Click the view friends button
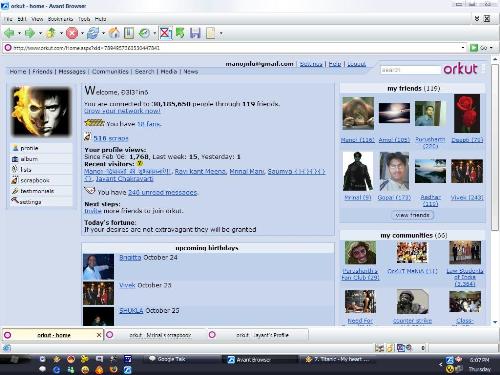Viewport: 500px width, 375px height. (x=412, y=215)
